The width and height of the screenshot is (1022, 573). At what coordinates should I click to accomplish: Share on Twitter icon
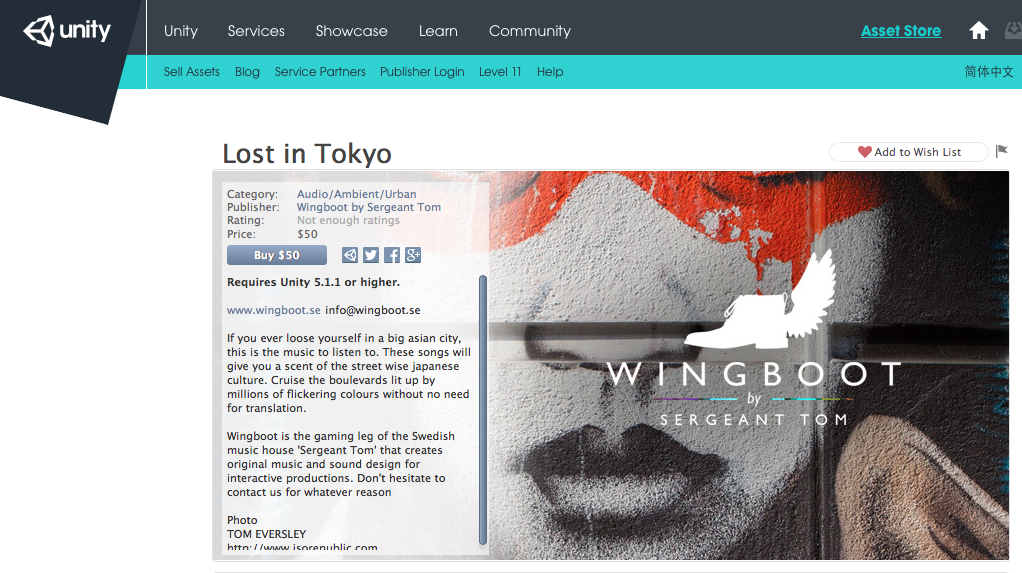click(371, 255)
